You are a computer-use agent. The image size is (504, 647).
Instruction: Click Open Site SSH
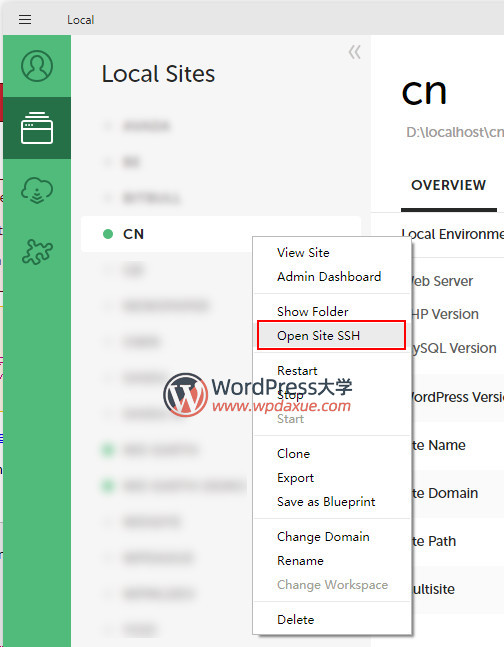tap(331, 335)
